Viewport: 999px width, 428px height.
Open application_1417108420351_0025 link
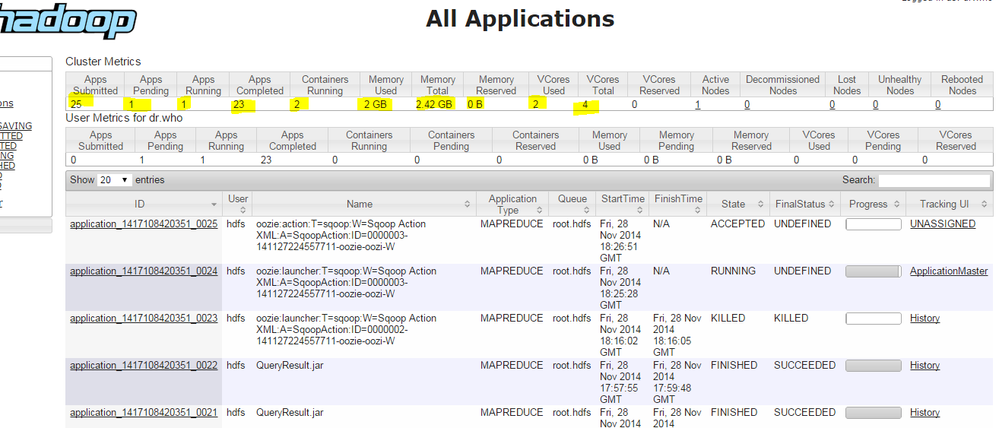tap(144, 224)
